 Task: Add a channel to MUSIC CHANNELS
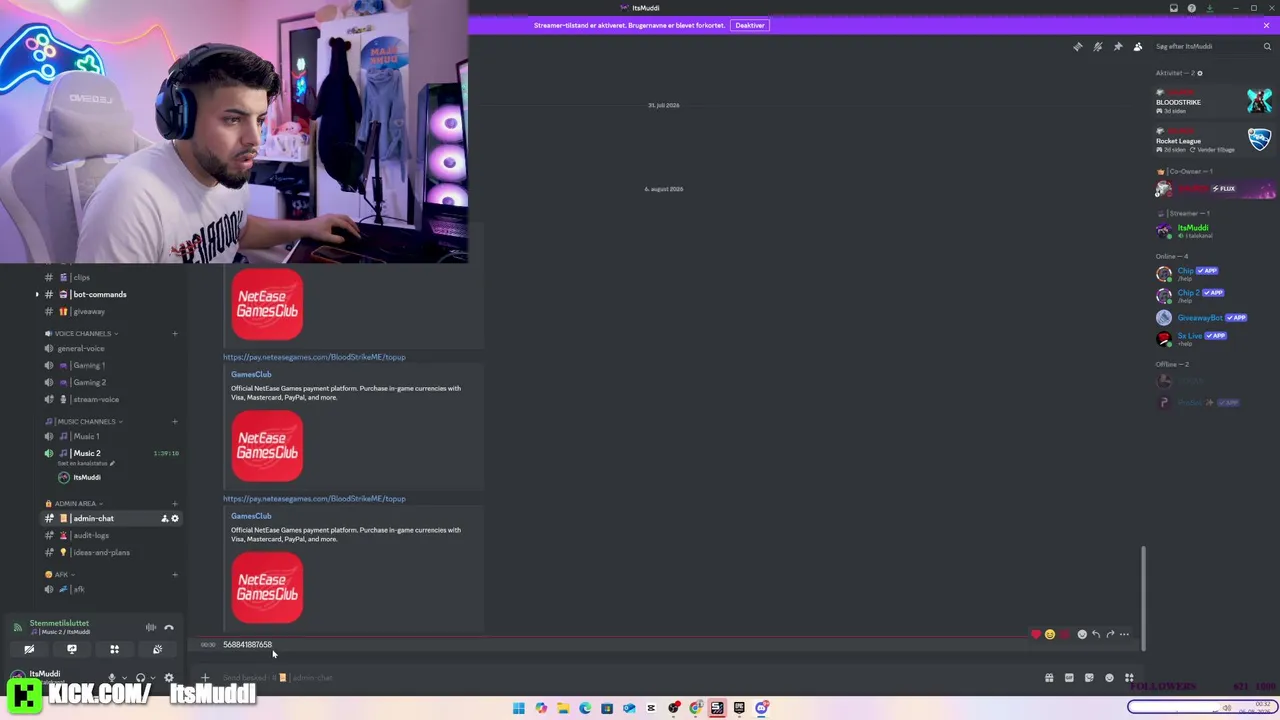coord(175,421)
